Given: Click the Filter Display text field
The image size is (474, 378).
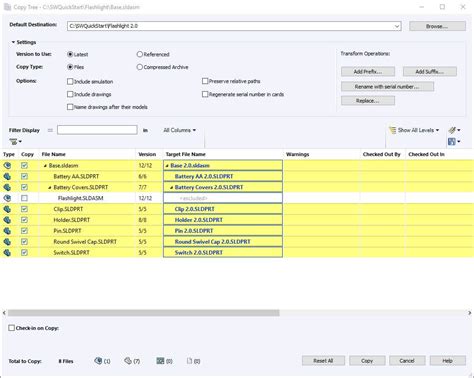Looking at the screenshot, I should pyautogui.click(x=97, y=130).
